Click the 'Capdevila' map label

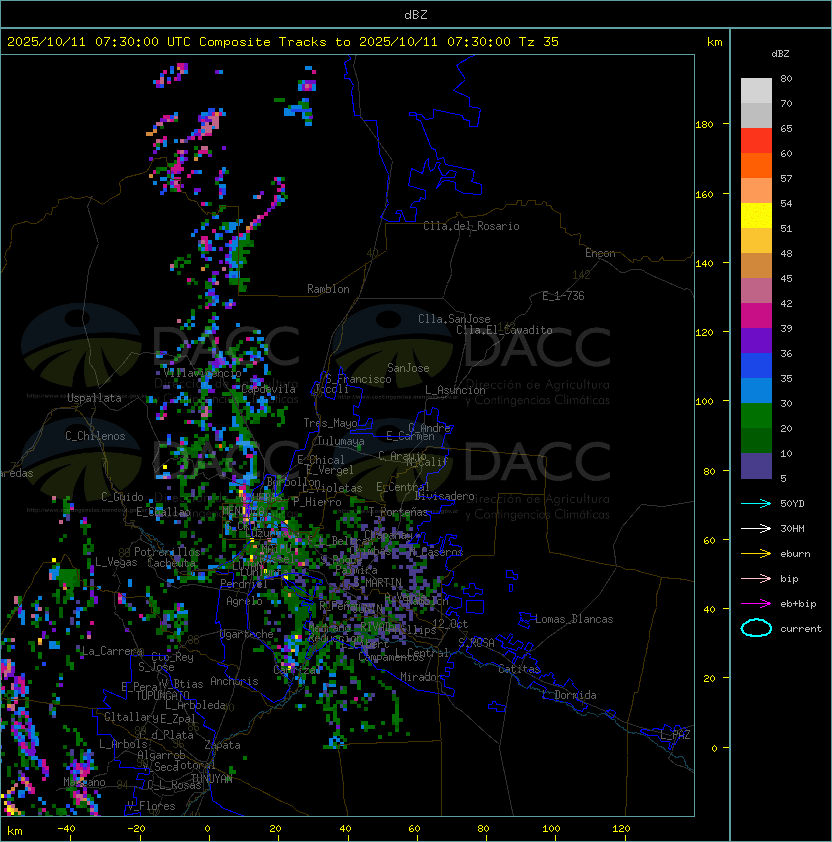point(268,389)
